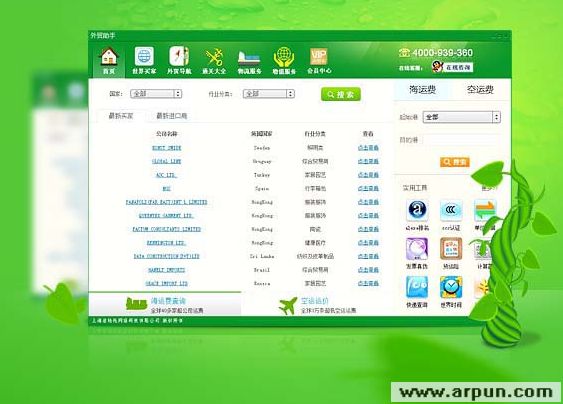Click the green 搜索 search button

click(341, 94)
